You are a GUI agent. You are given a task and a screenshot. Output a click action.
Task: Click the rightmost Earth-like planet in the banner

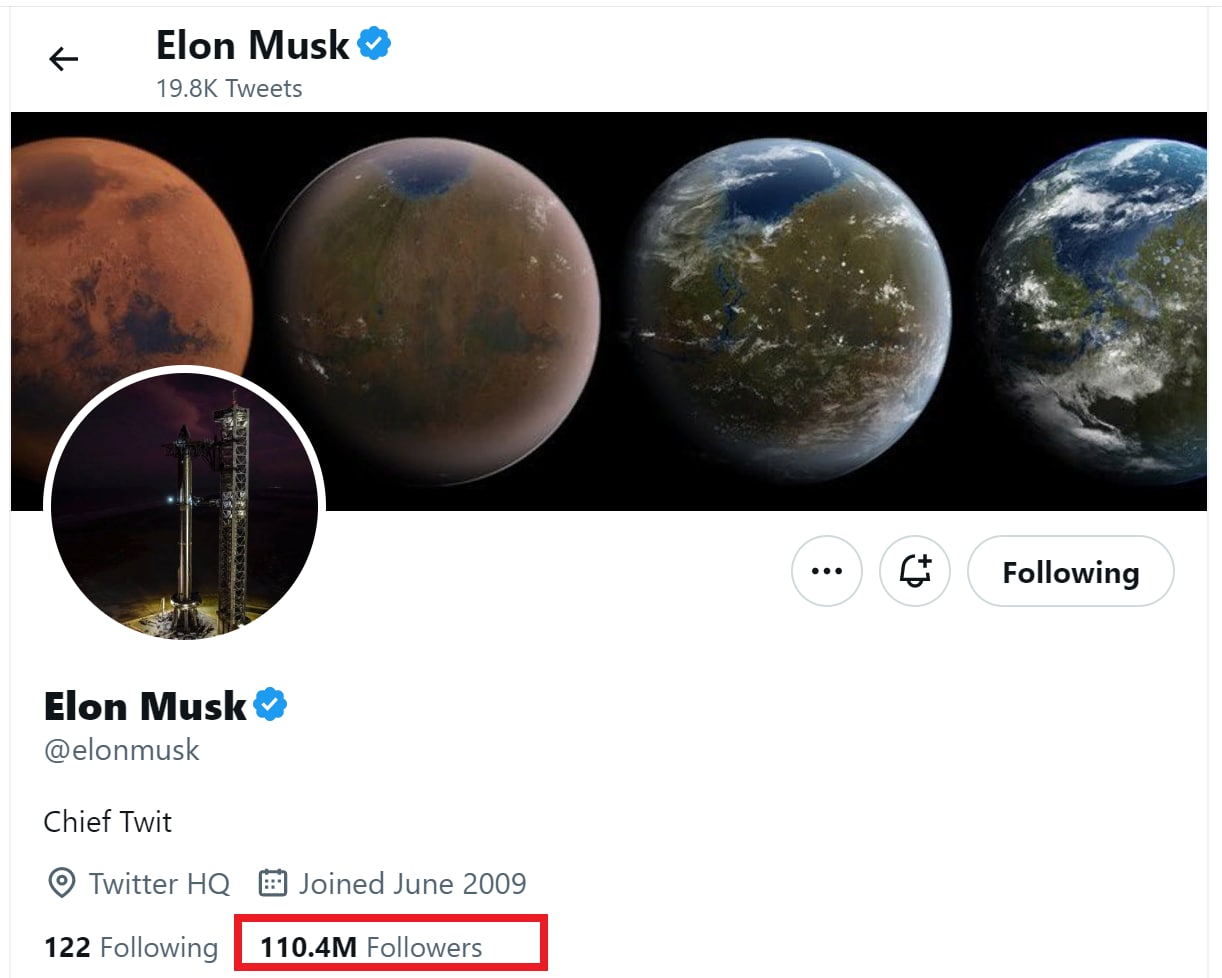(1100, 310)
